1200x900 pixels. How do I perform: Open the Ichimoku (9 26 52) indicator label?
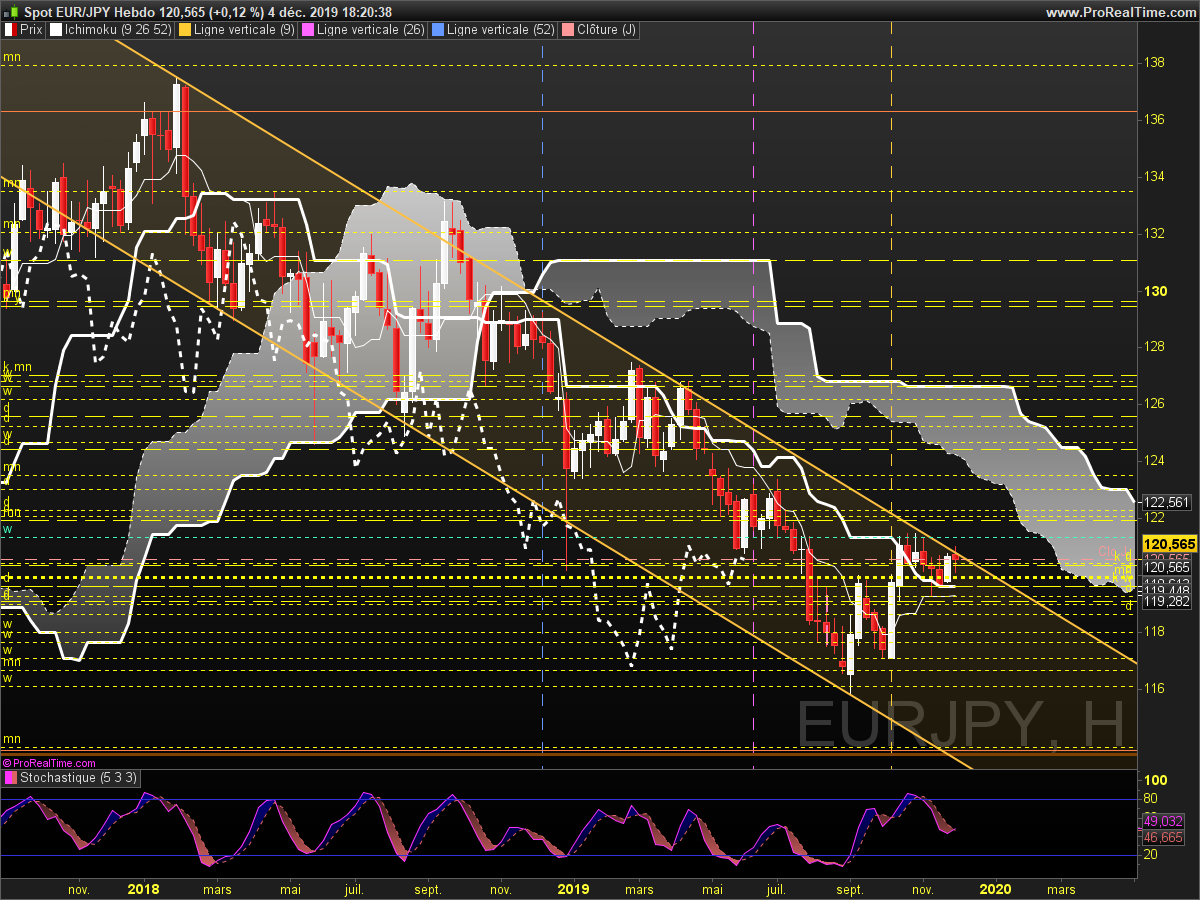point(118,30)
